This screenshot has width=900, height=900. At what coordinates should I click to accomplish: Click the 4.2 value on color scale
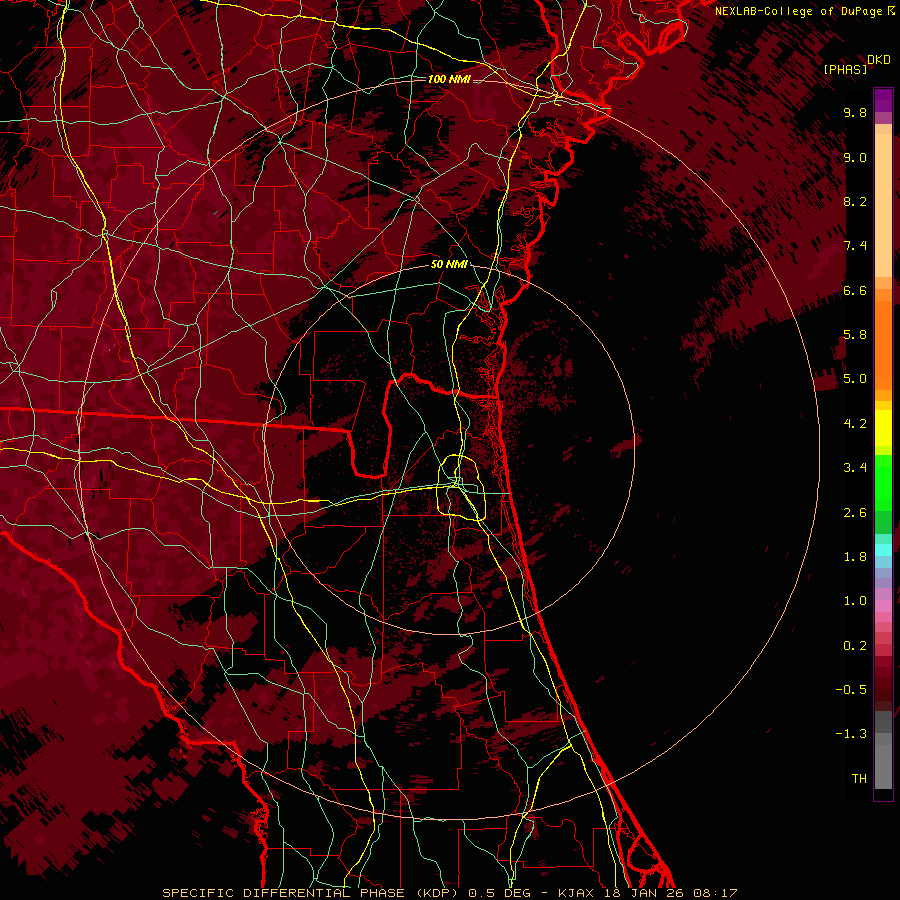855,424
